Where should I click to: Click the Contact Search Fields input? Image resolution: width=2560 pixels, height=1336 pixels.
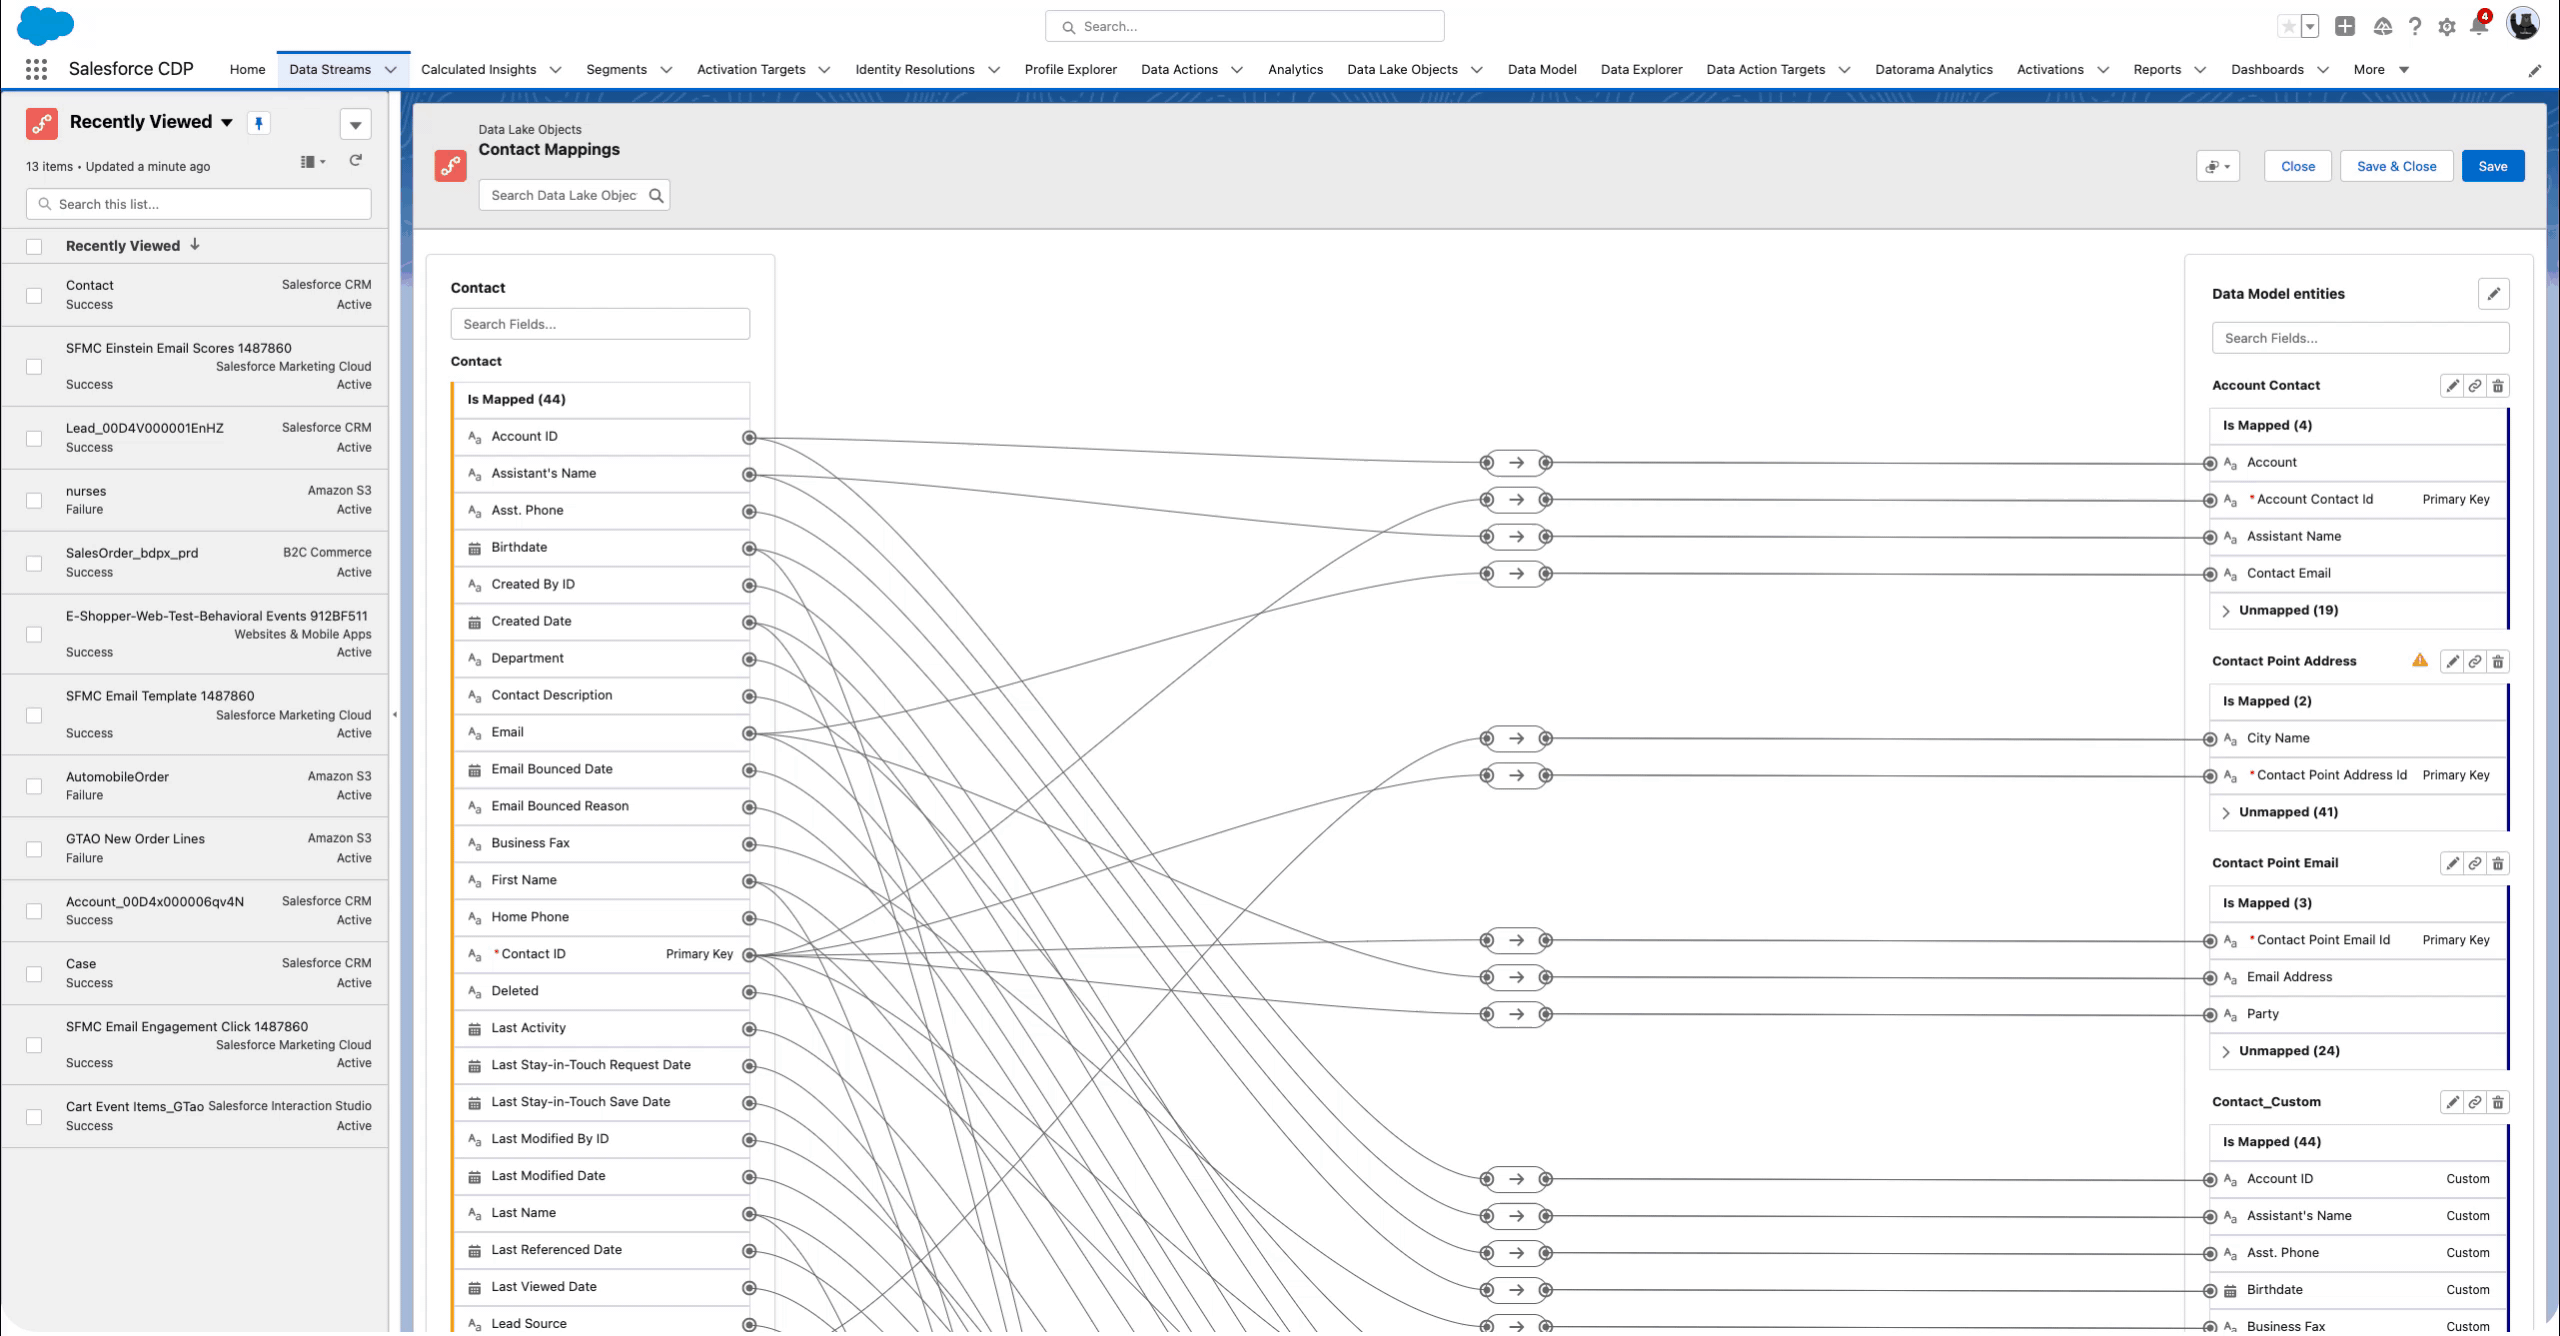tap(599, 324)
